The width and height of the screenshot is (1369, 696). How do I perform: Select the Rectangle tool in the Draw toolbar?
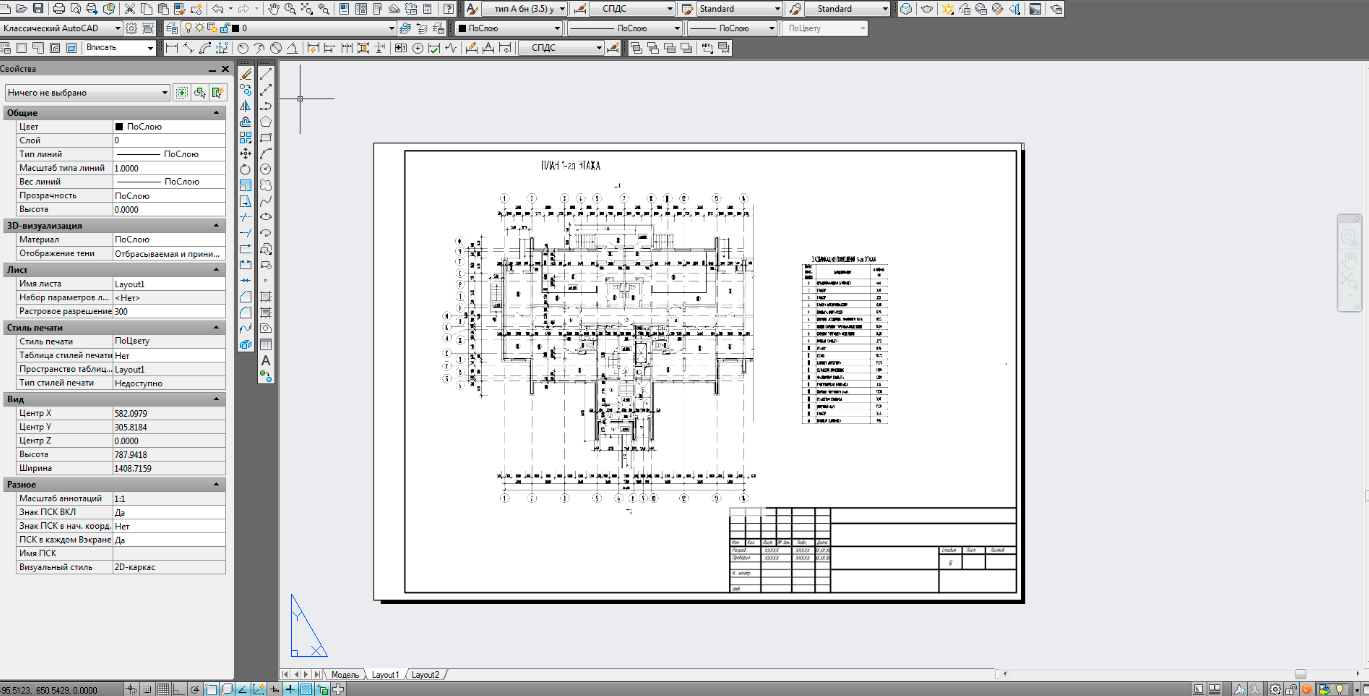pos(266,137)
